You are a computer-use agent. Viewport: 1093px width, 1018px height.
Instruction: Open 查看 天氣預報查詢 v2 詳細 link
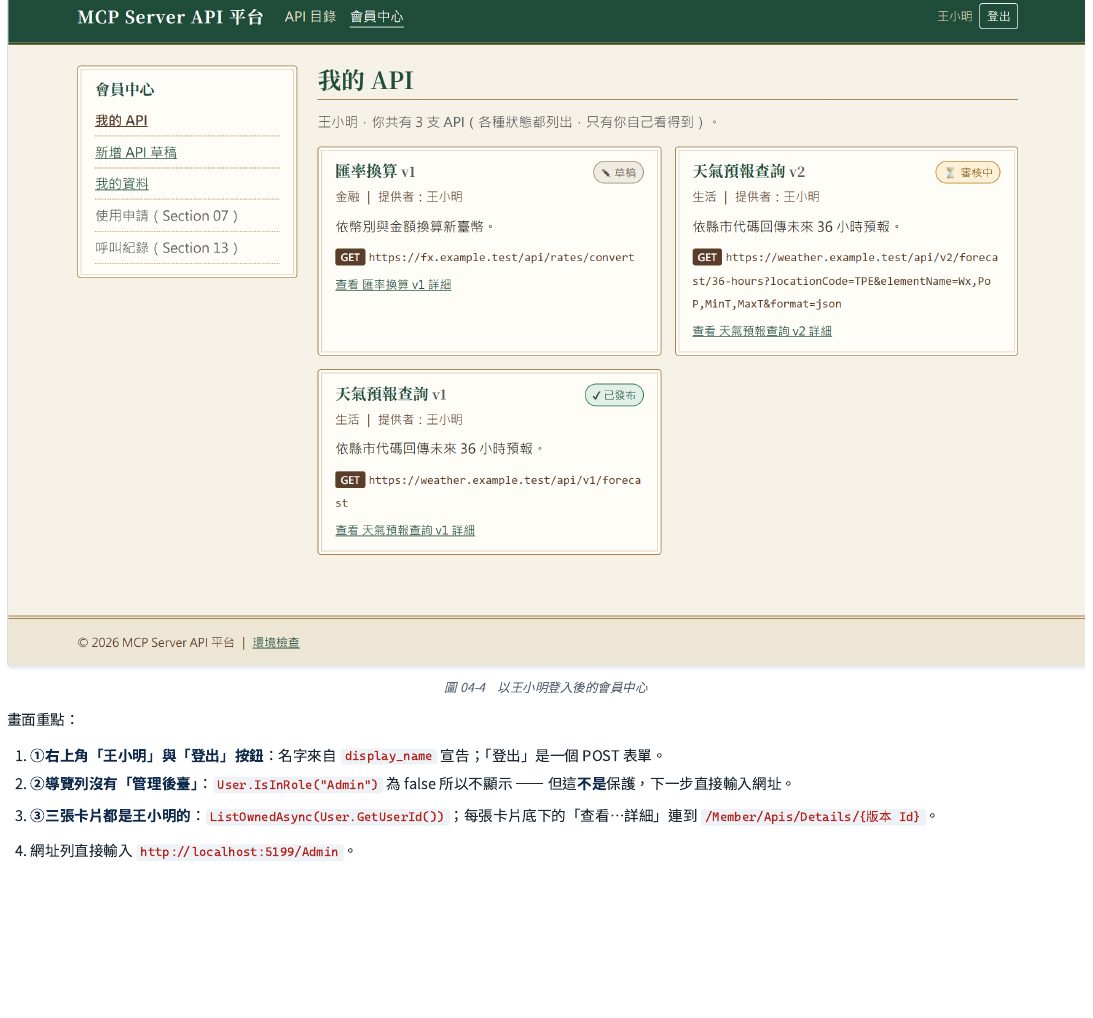762,331
